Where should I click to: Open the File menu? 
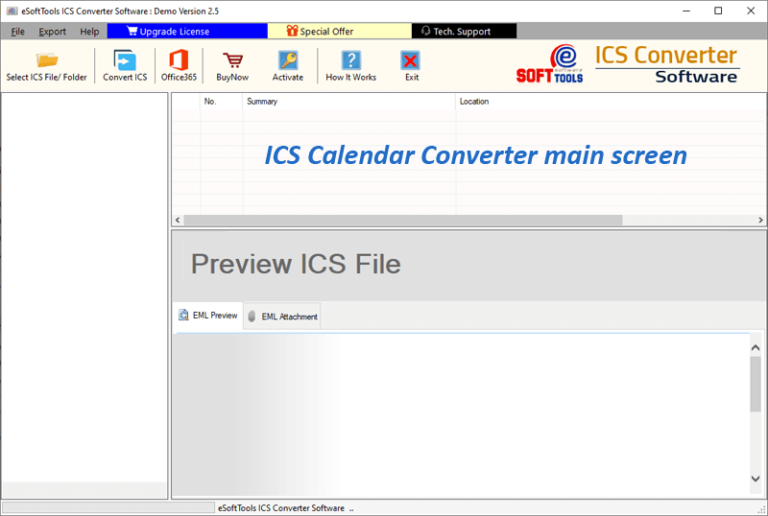point(18,31)
